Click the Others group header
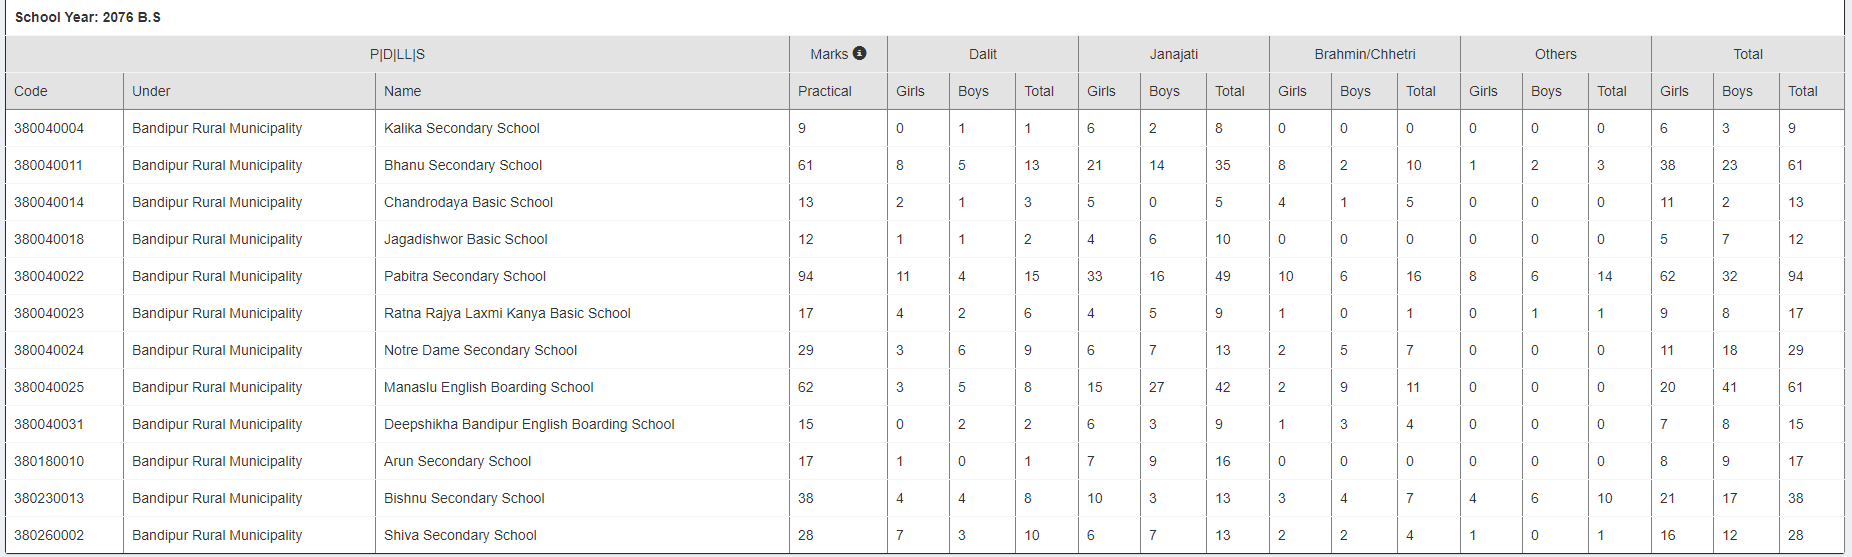1852x557 pixels. (1556, 54)
